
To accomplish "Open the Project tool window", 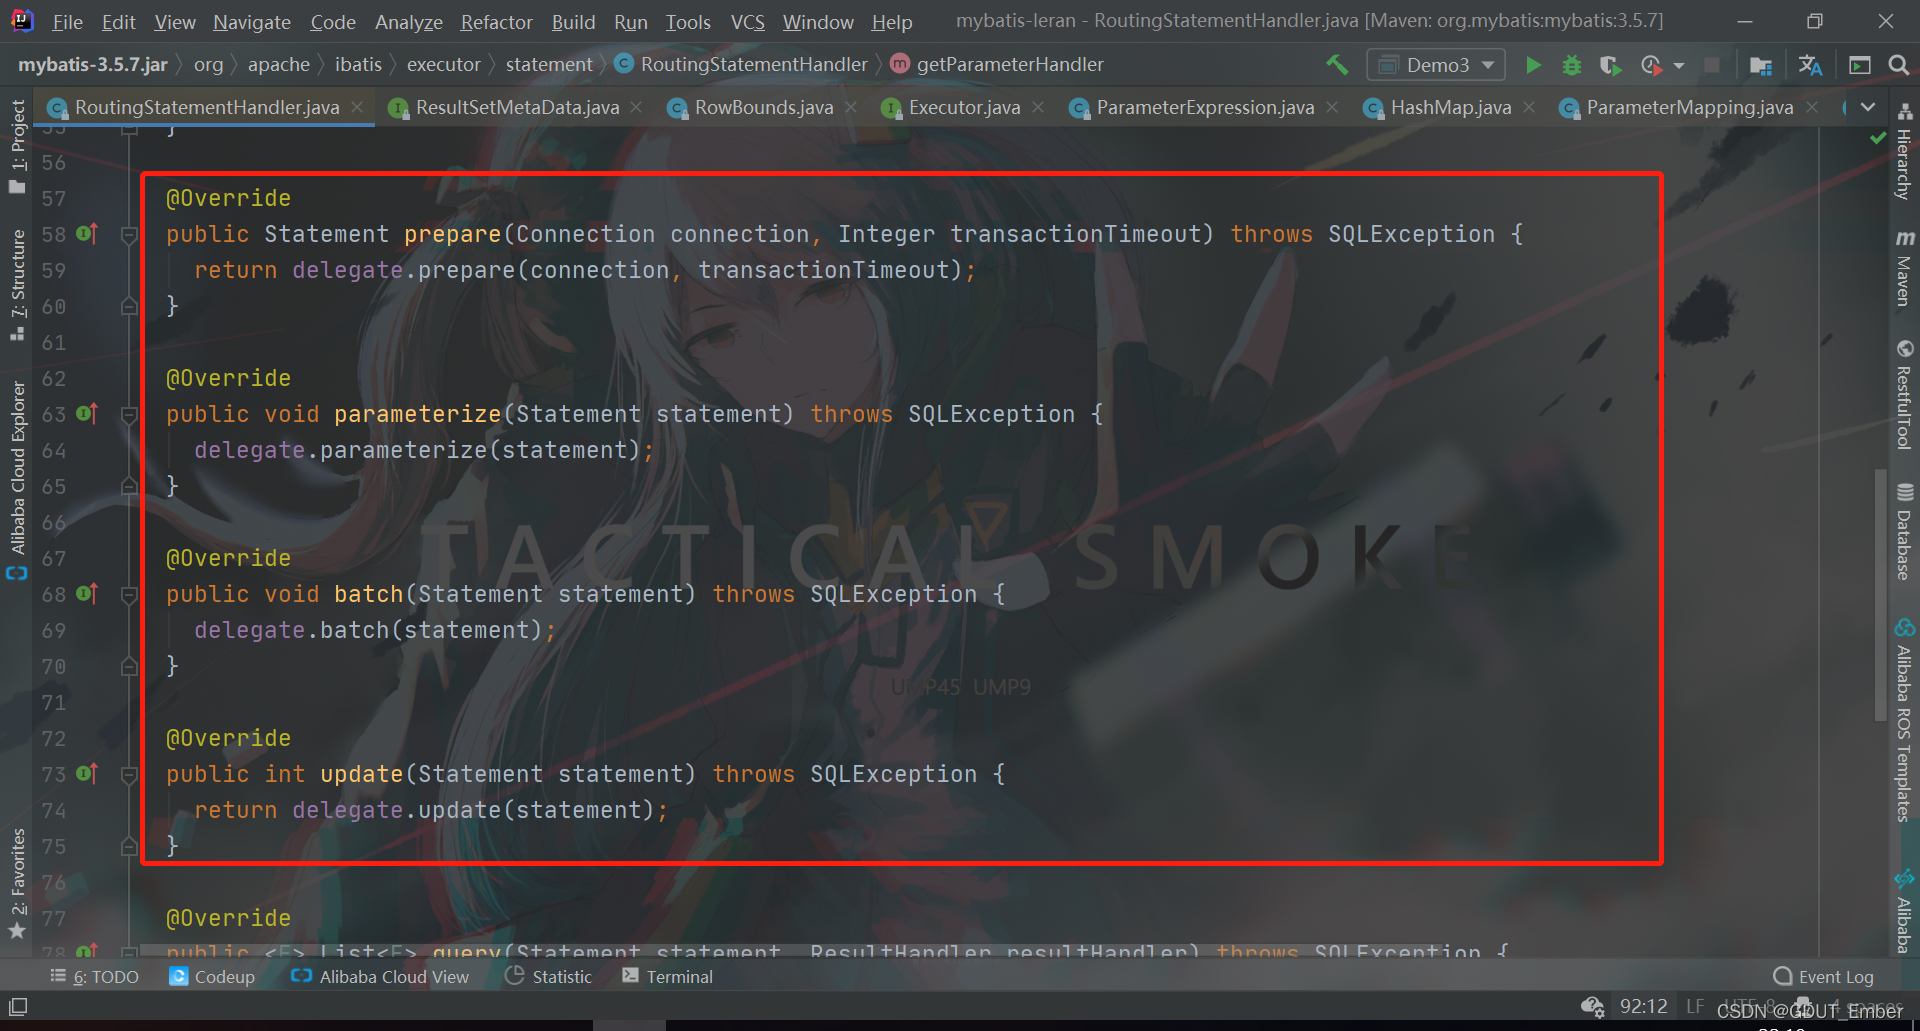I will pyautogui.click(x=17, y=147).
